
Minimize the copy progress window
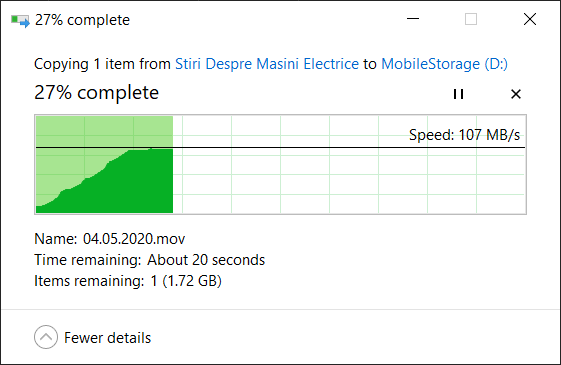[x=413, y=19]
